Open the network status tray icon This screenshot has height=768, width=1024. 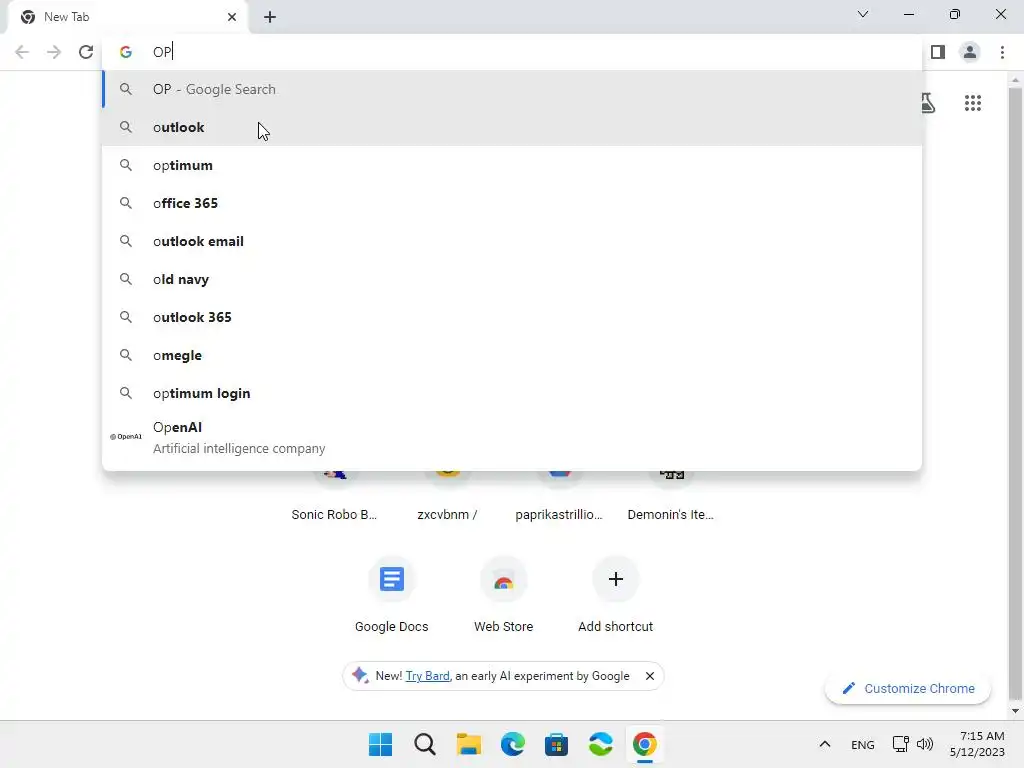901,744
